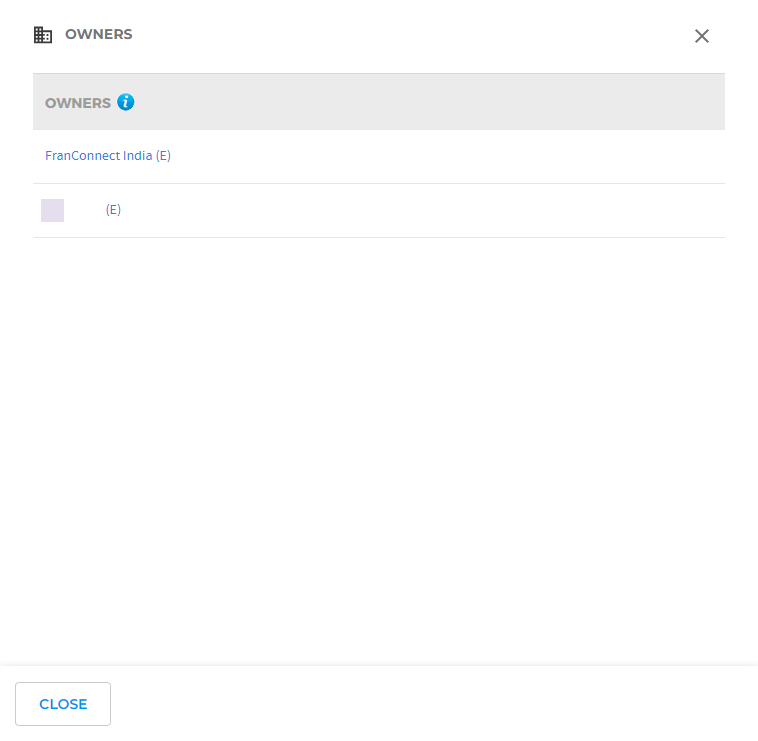Hit the X in the top-right corner

pyautogui.click(x=702, y=36)
